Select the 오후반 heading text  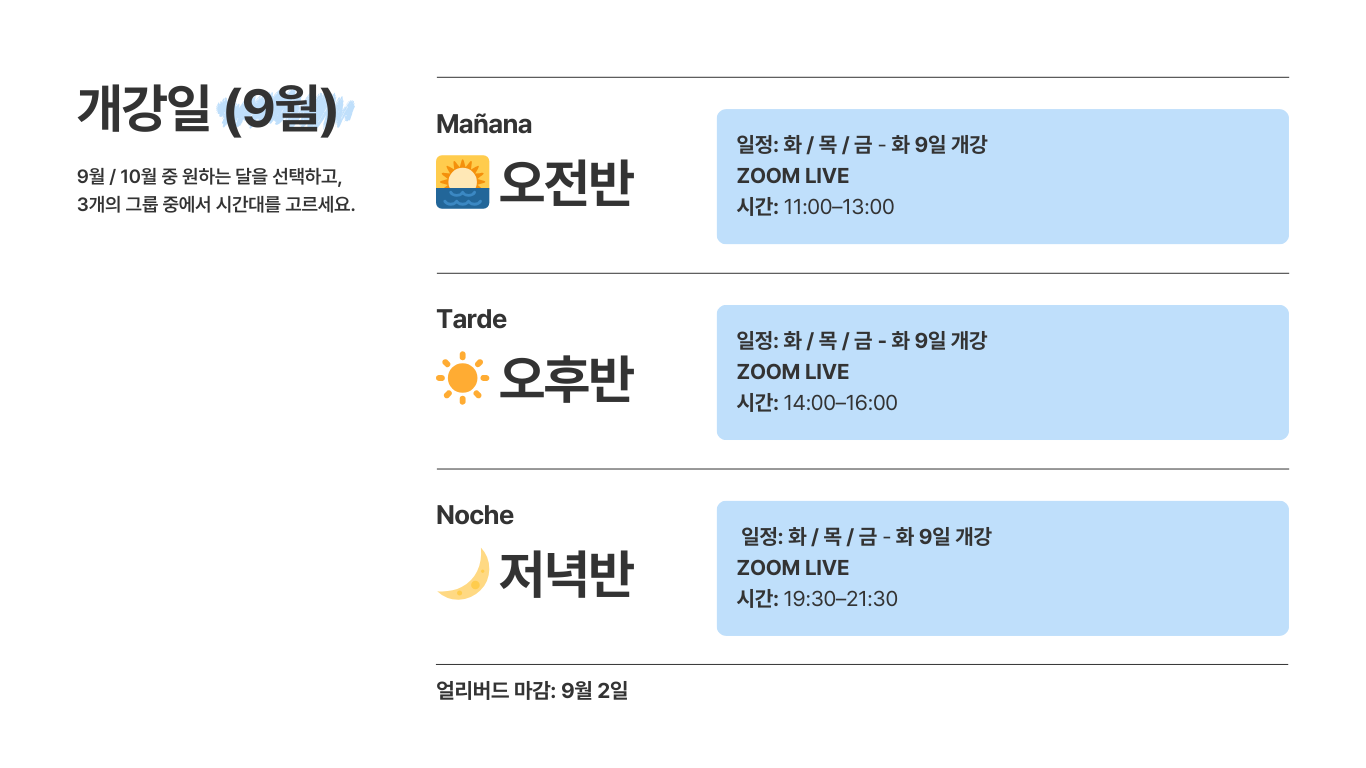point(566,379)
